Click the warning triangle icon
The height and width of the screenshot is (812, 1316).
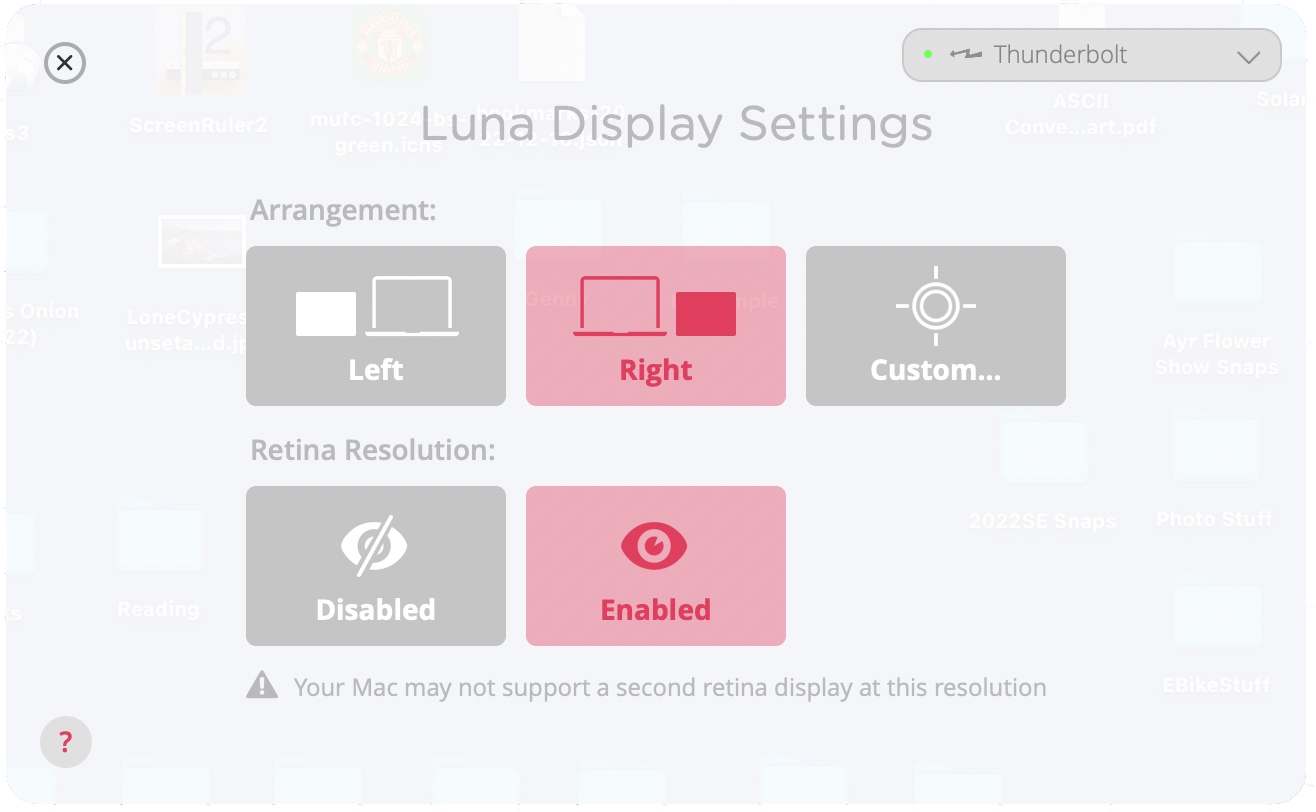262,686
